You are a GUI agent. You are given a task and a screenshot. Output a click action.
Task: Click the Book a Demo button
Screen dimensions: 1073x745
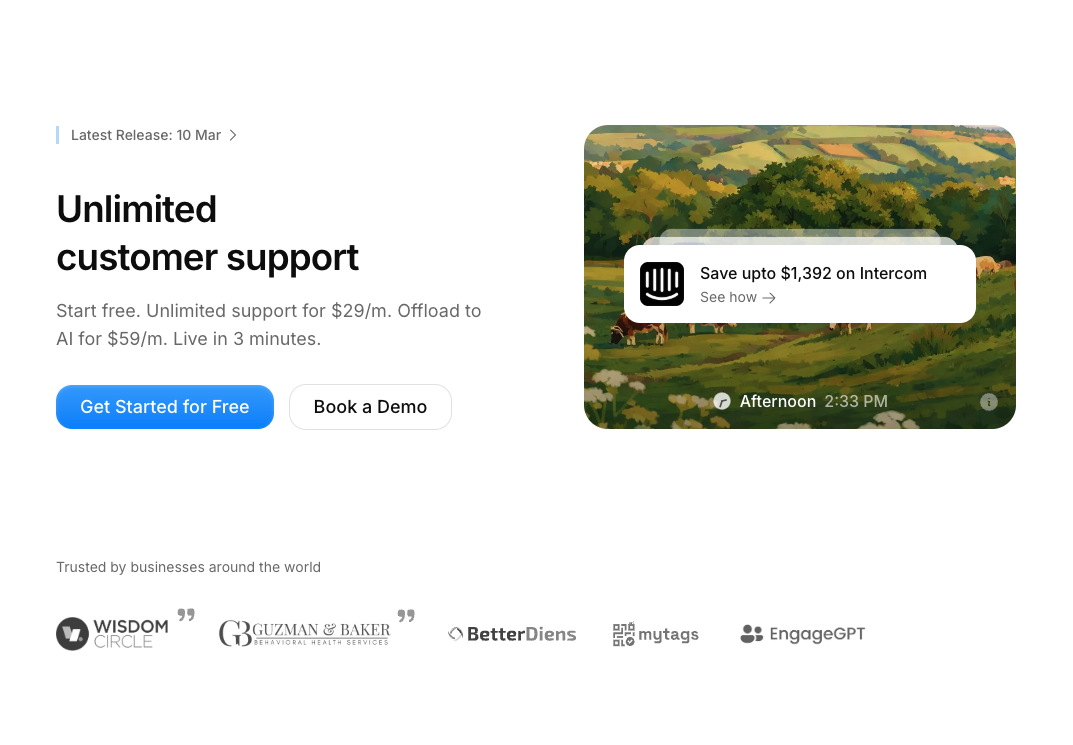pos(370,407)
